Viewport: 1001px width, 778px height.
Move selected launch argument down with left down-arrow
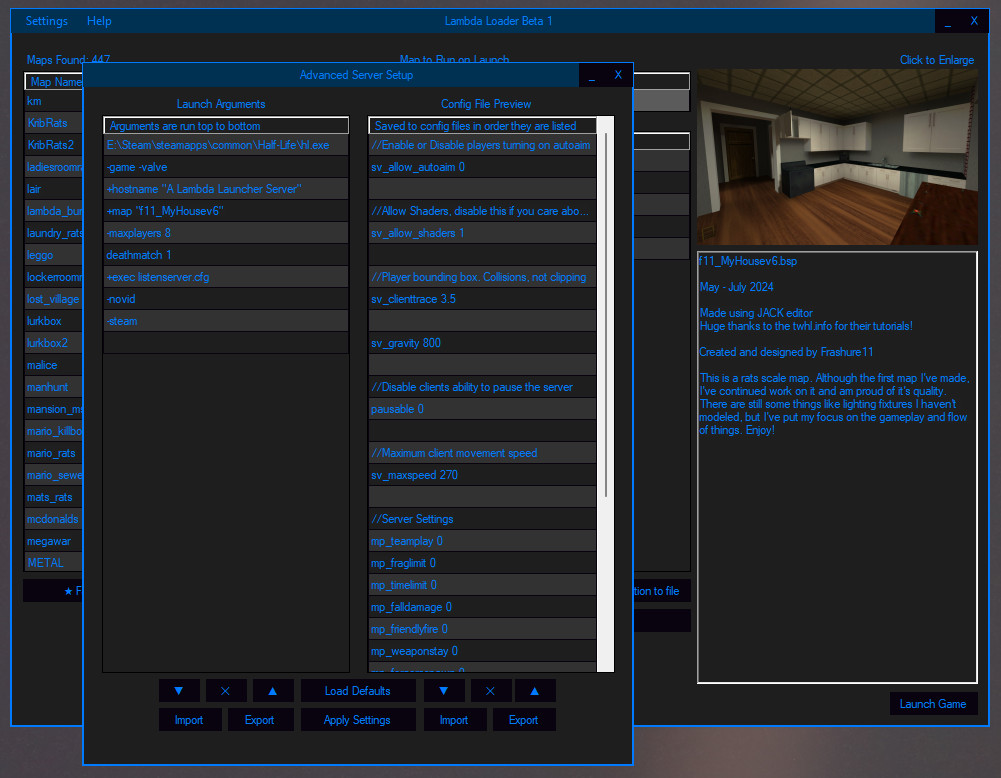coord(179,690)
